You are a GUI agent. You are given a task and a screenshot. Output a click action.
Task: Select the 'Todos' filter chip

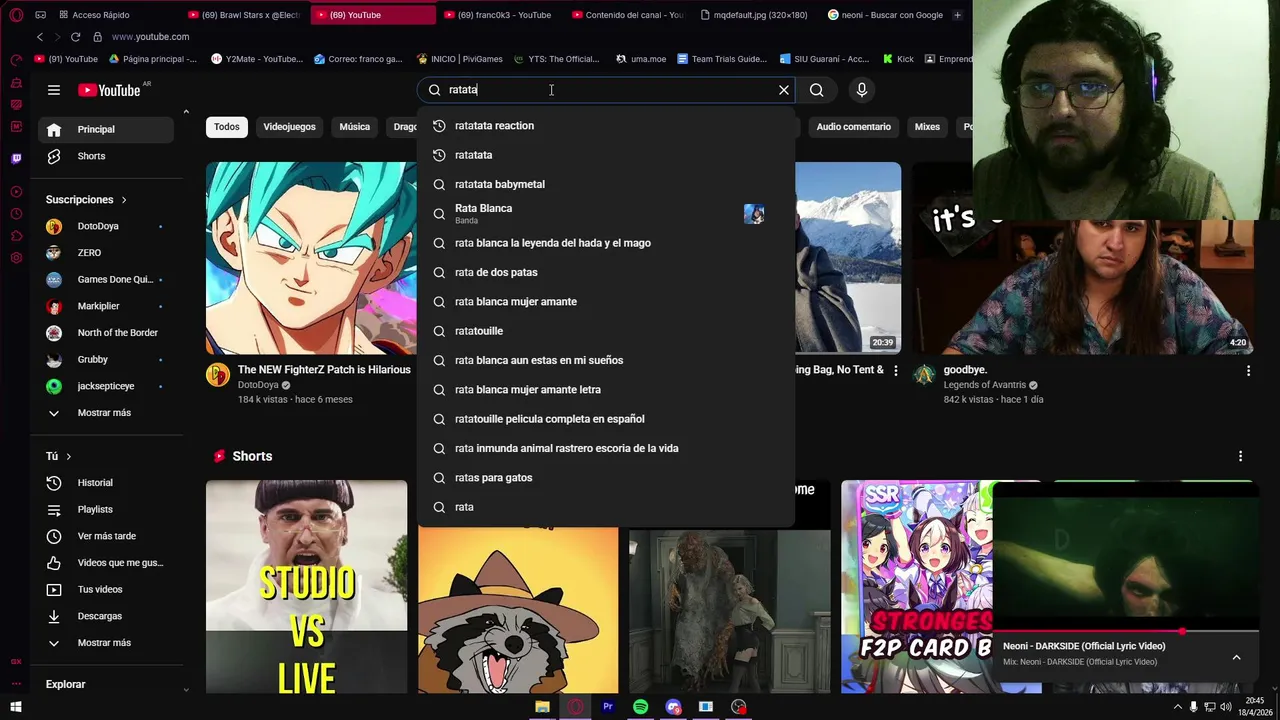click(227, 127)
